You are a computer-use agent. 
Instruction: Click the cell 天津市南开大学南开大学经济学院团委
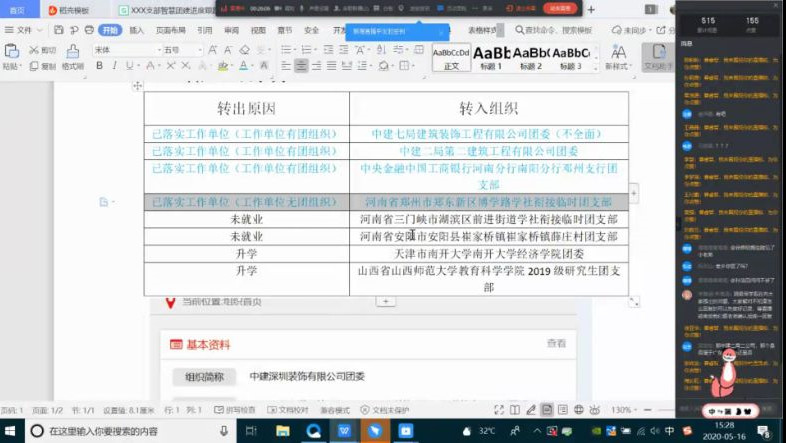click(x=489, y=254)
